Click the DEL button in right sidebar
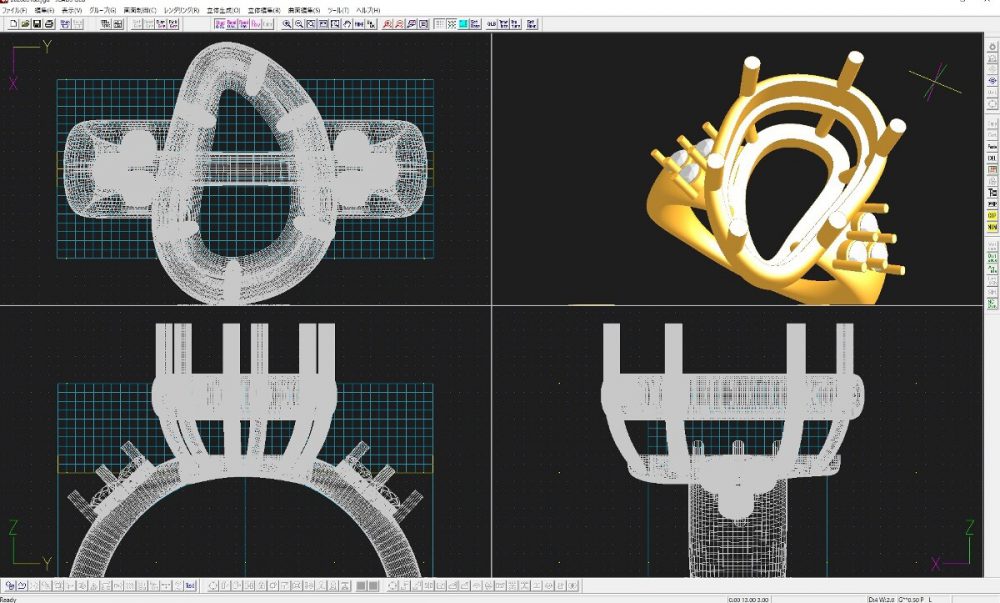Screen dimensions: 1000x603 tap(992, 157)
